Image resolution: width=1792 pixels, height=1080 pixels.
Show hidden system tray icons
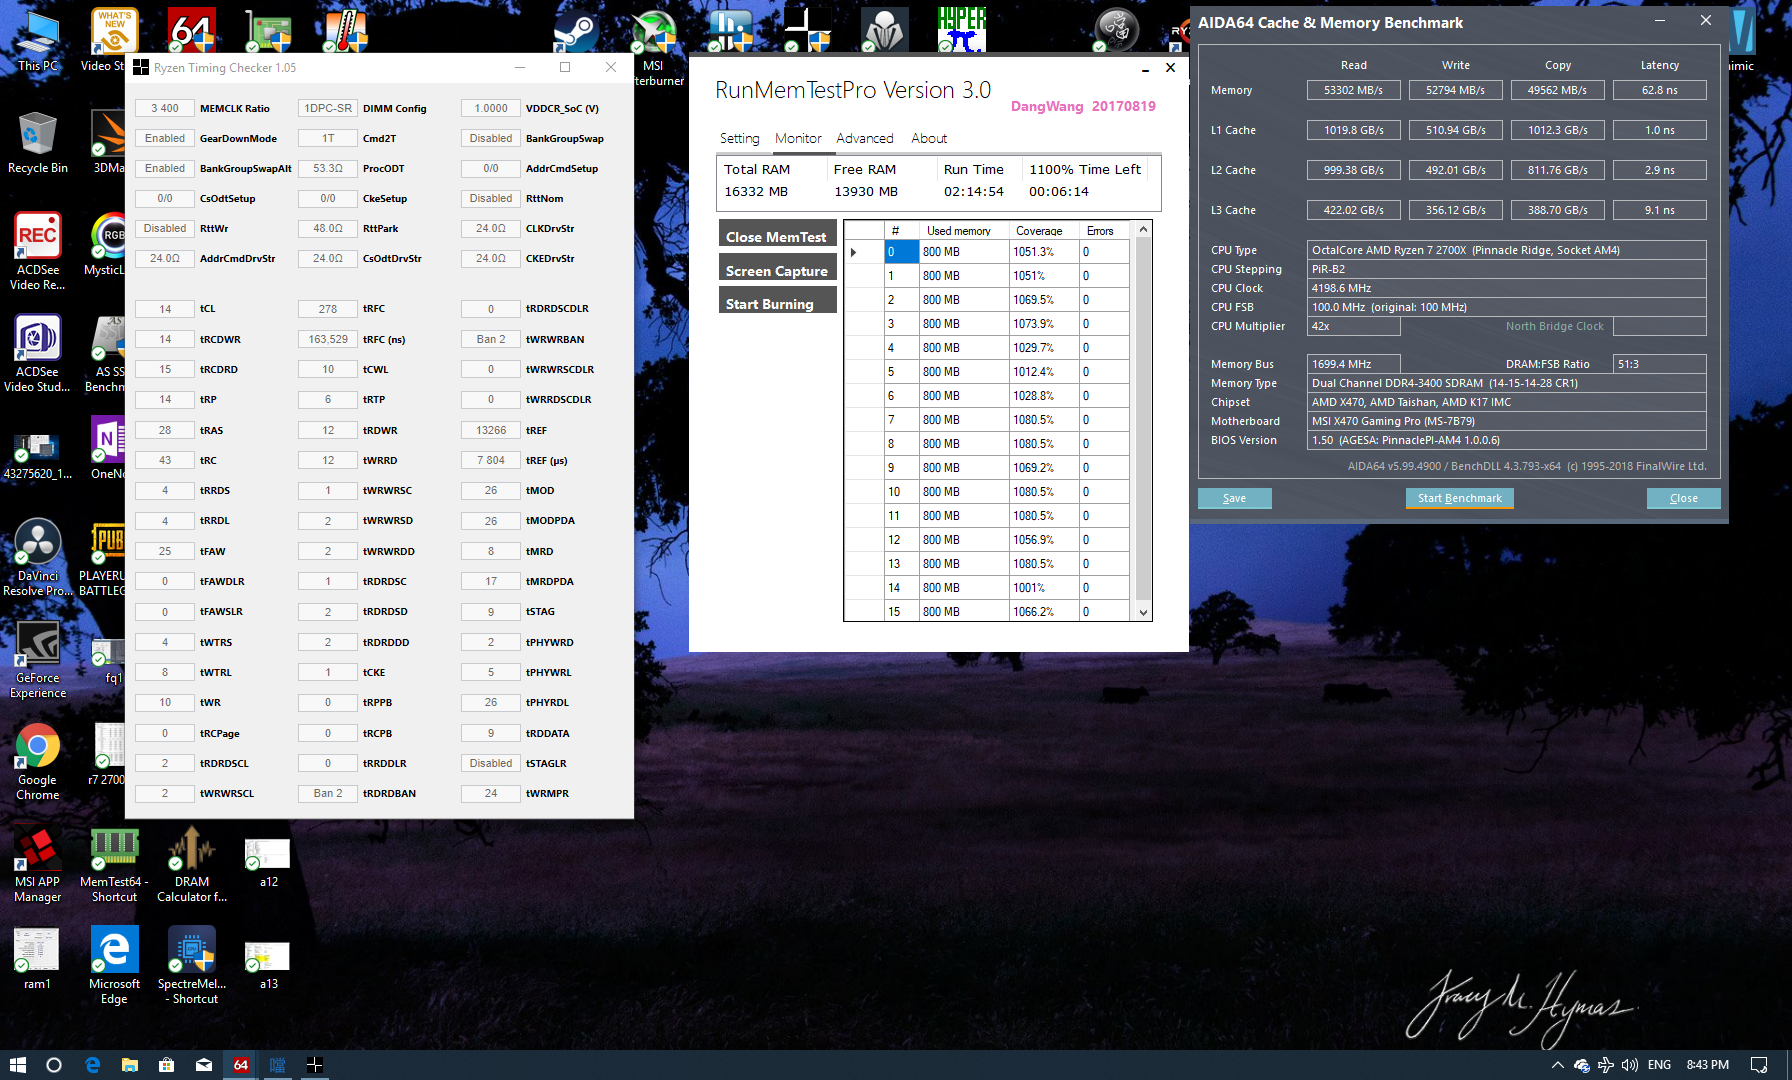[1557, 1065]
